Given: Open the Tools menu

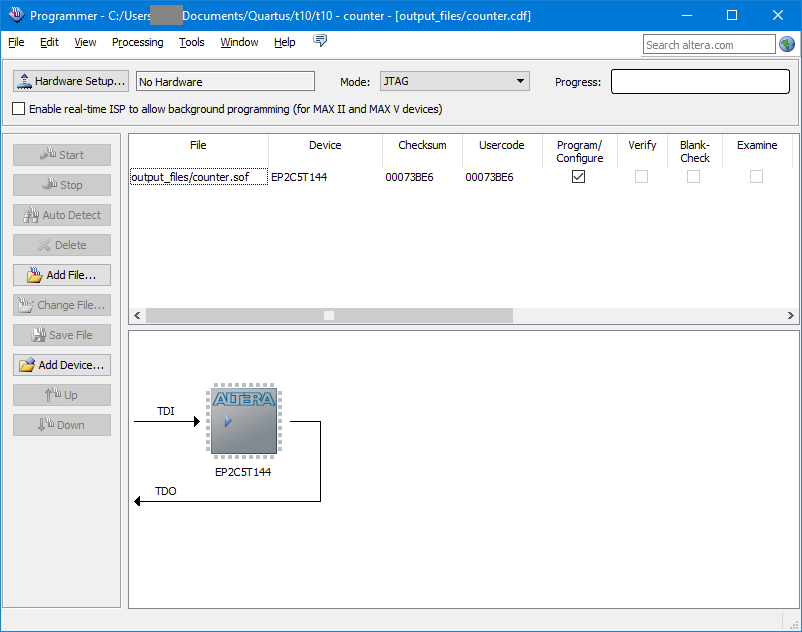Looking at the screenshot, I should pyautogui.click(x=192, y=42).
